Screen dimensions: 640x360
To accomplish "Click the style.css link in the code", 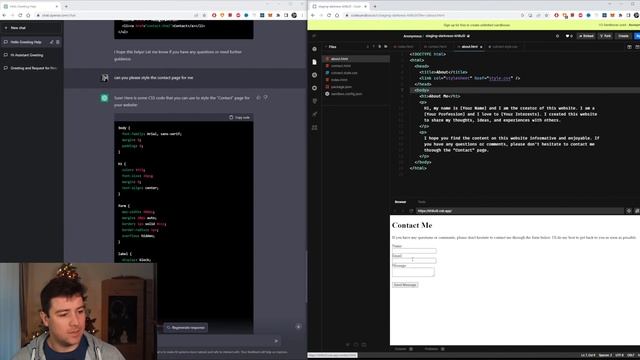I will coord(500,78).
